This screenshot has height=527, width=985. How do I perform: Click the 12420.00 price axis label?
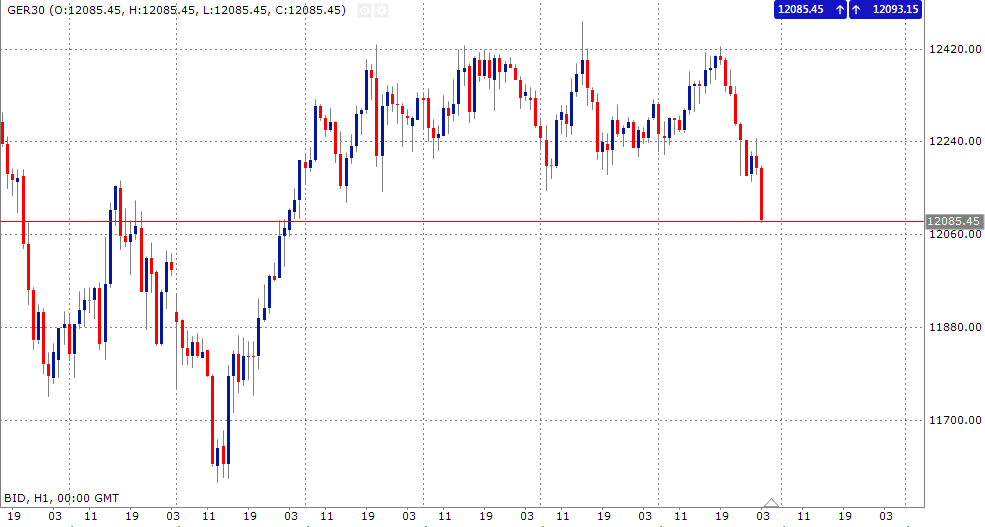(x=955, y=49)
